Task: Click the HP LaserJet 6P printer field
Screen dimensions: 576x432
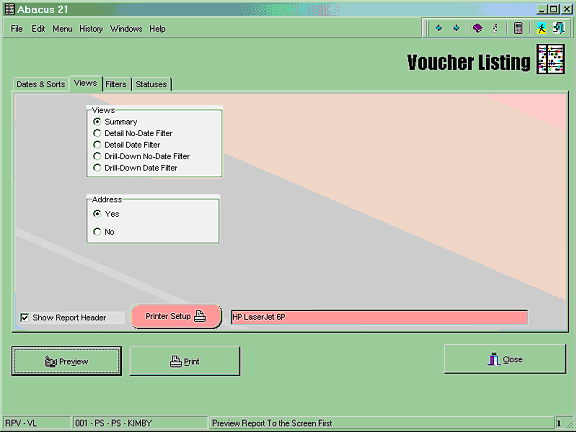Action: tap(379, 317)
